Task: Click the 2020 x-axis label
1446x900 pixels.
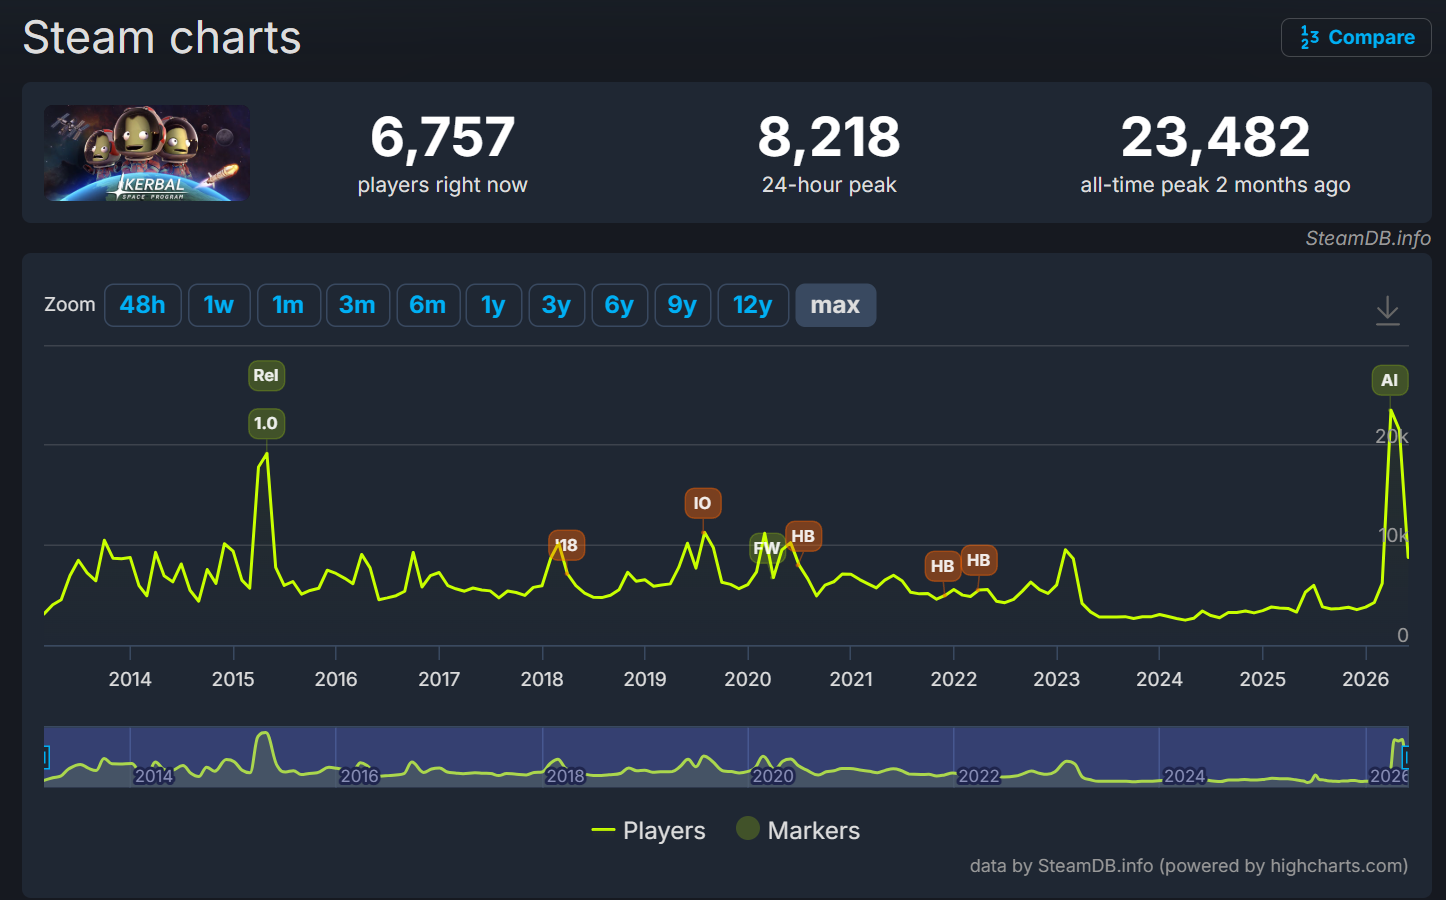Action: pyautogui.click(x=748, y=679)
